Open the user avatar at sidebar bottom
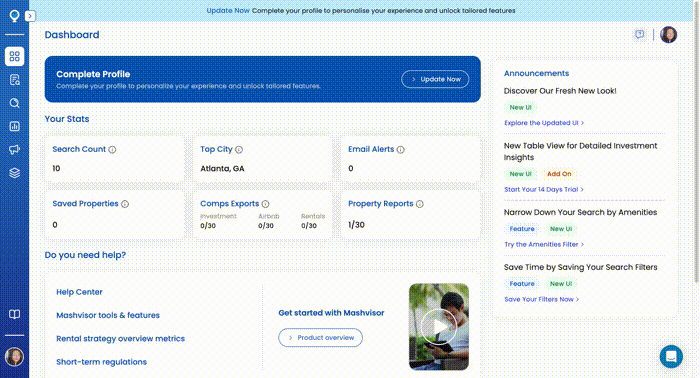Viewport: 700px width, 378px height. coord(14,357)
